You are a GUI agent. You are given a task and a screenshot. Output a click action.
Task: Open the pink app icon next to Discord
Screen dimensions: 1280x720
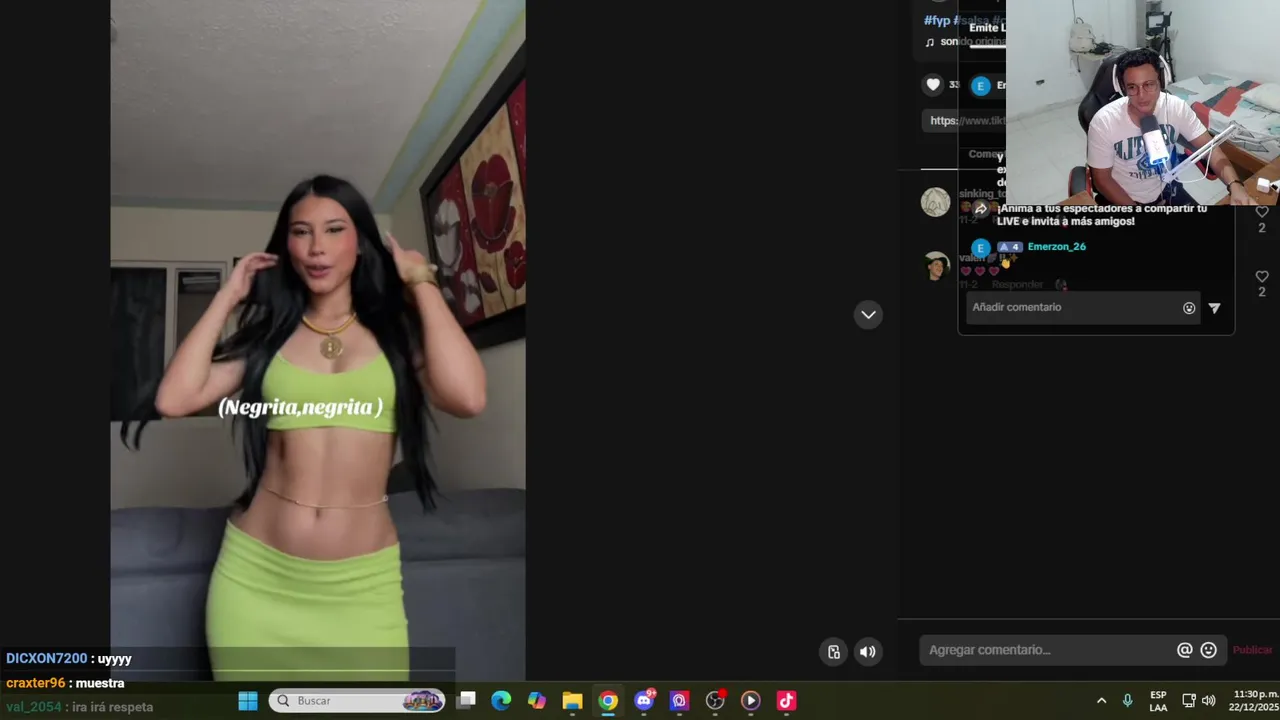coord(679,701)
